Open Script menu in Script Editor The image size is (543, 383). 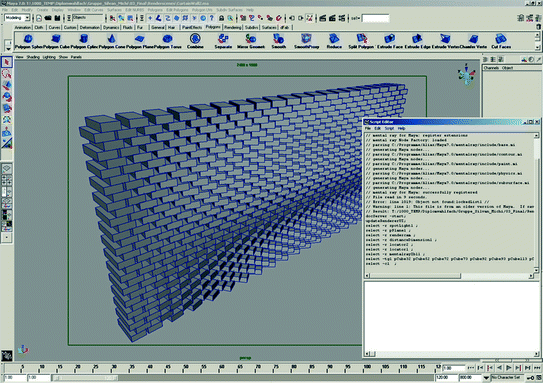[389, 128]
